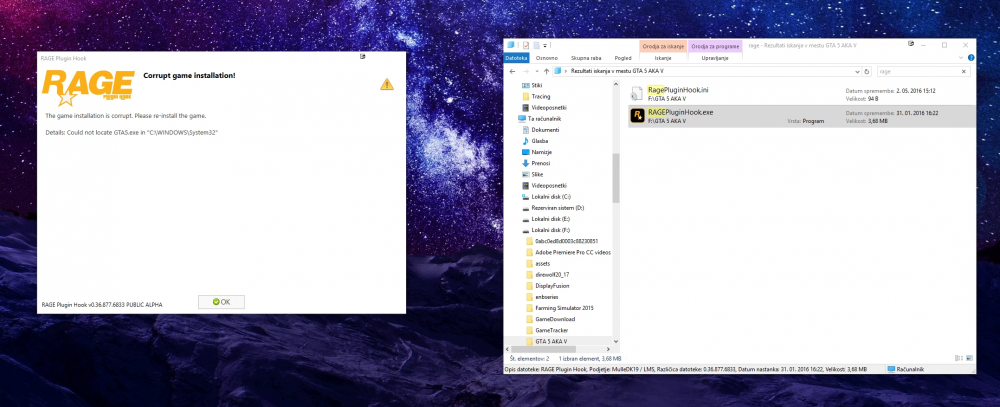The width and height of the screenshot is (1000, 407).
Task: Select RagePluginHook.ini file result
Action: [802, 94]
